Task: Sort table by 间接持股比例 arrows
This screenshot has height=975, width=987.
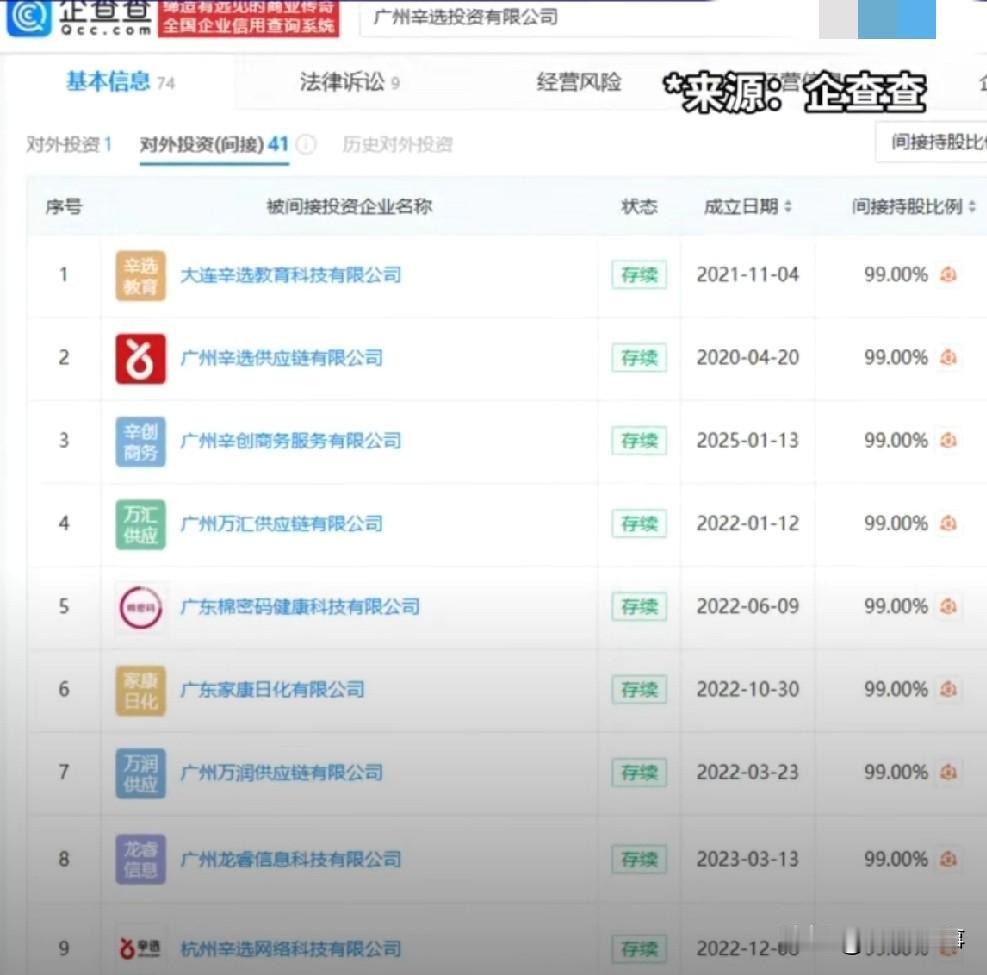Action: pos(972,206)
